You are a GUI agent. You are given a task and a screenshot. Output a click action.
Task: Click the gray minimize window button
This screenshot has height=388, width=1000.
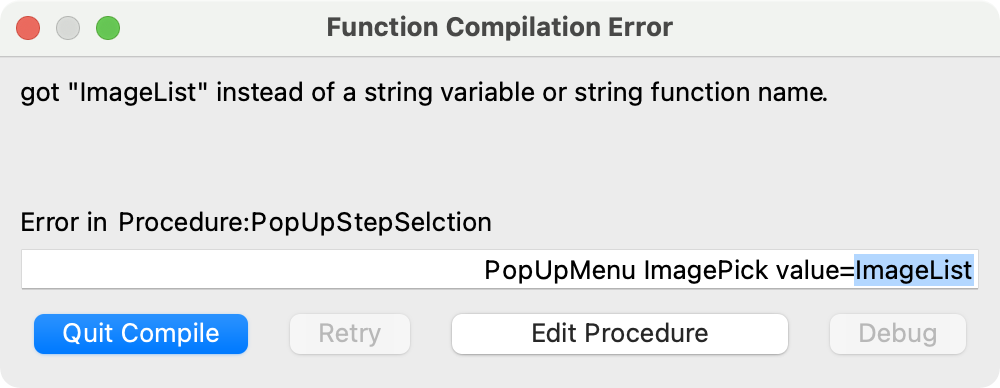click(68, 28)
